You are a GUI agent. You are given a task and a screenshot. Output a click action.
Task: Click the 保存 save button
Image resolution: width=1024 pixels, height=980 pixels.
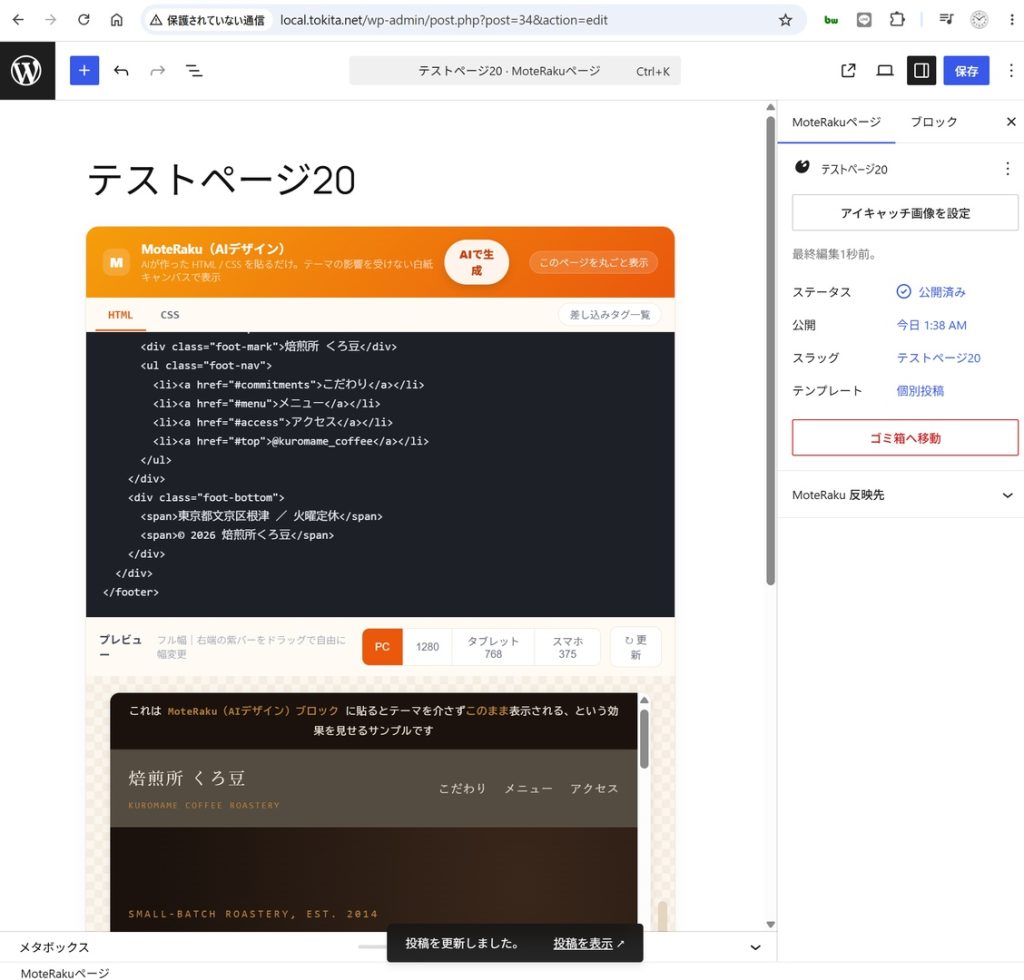tap(966, 71)
